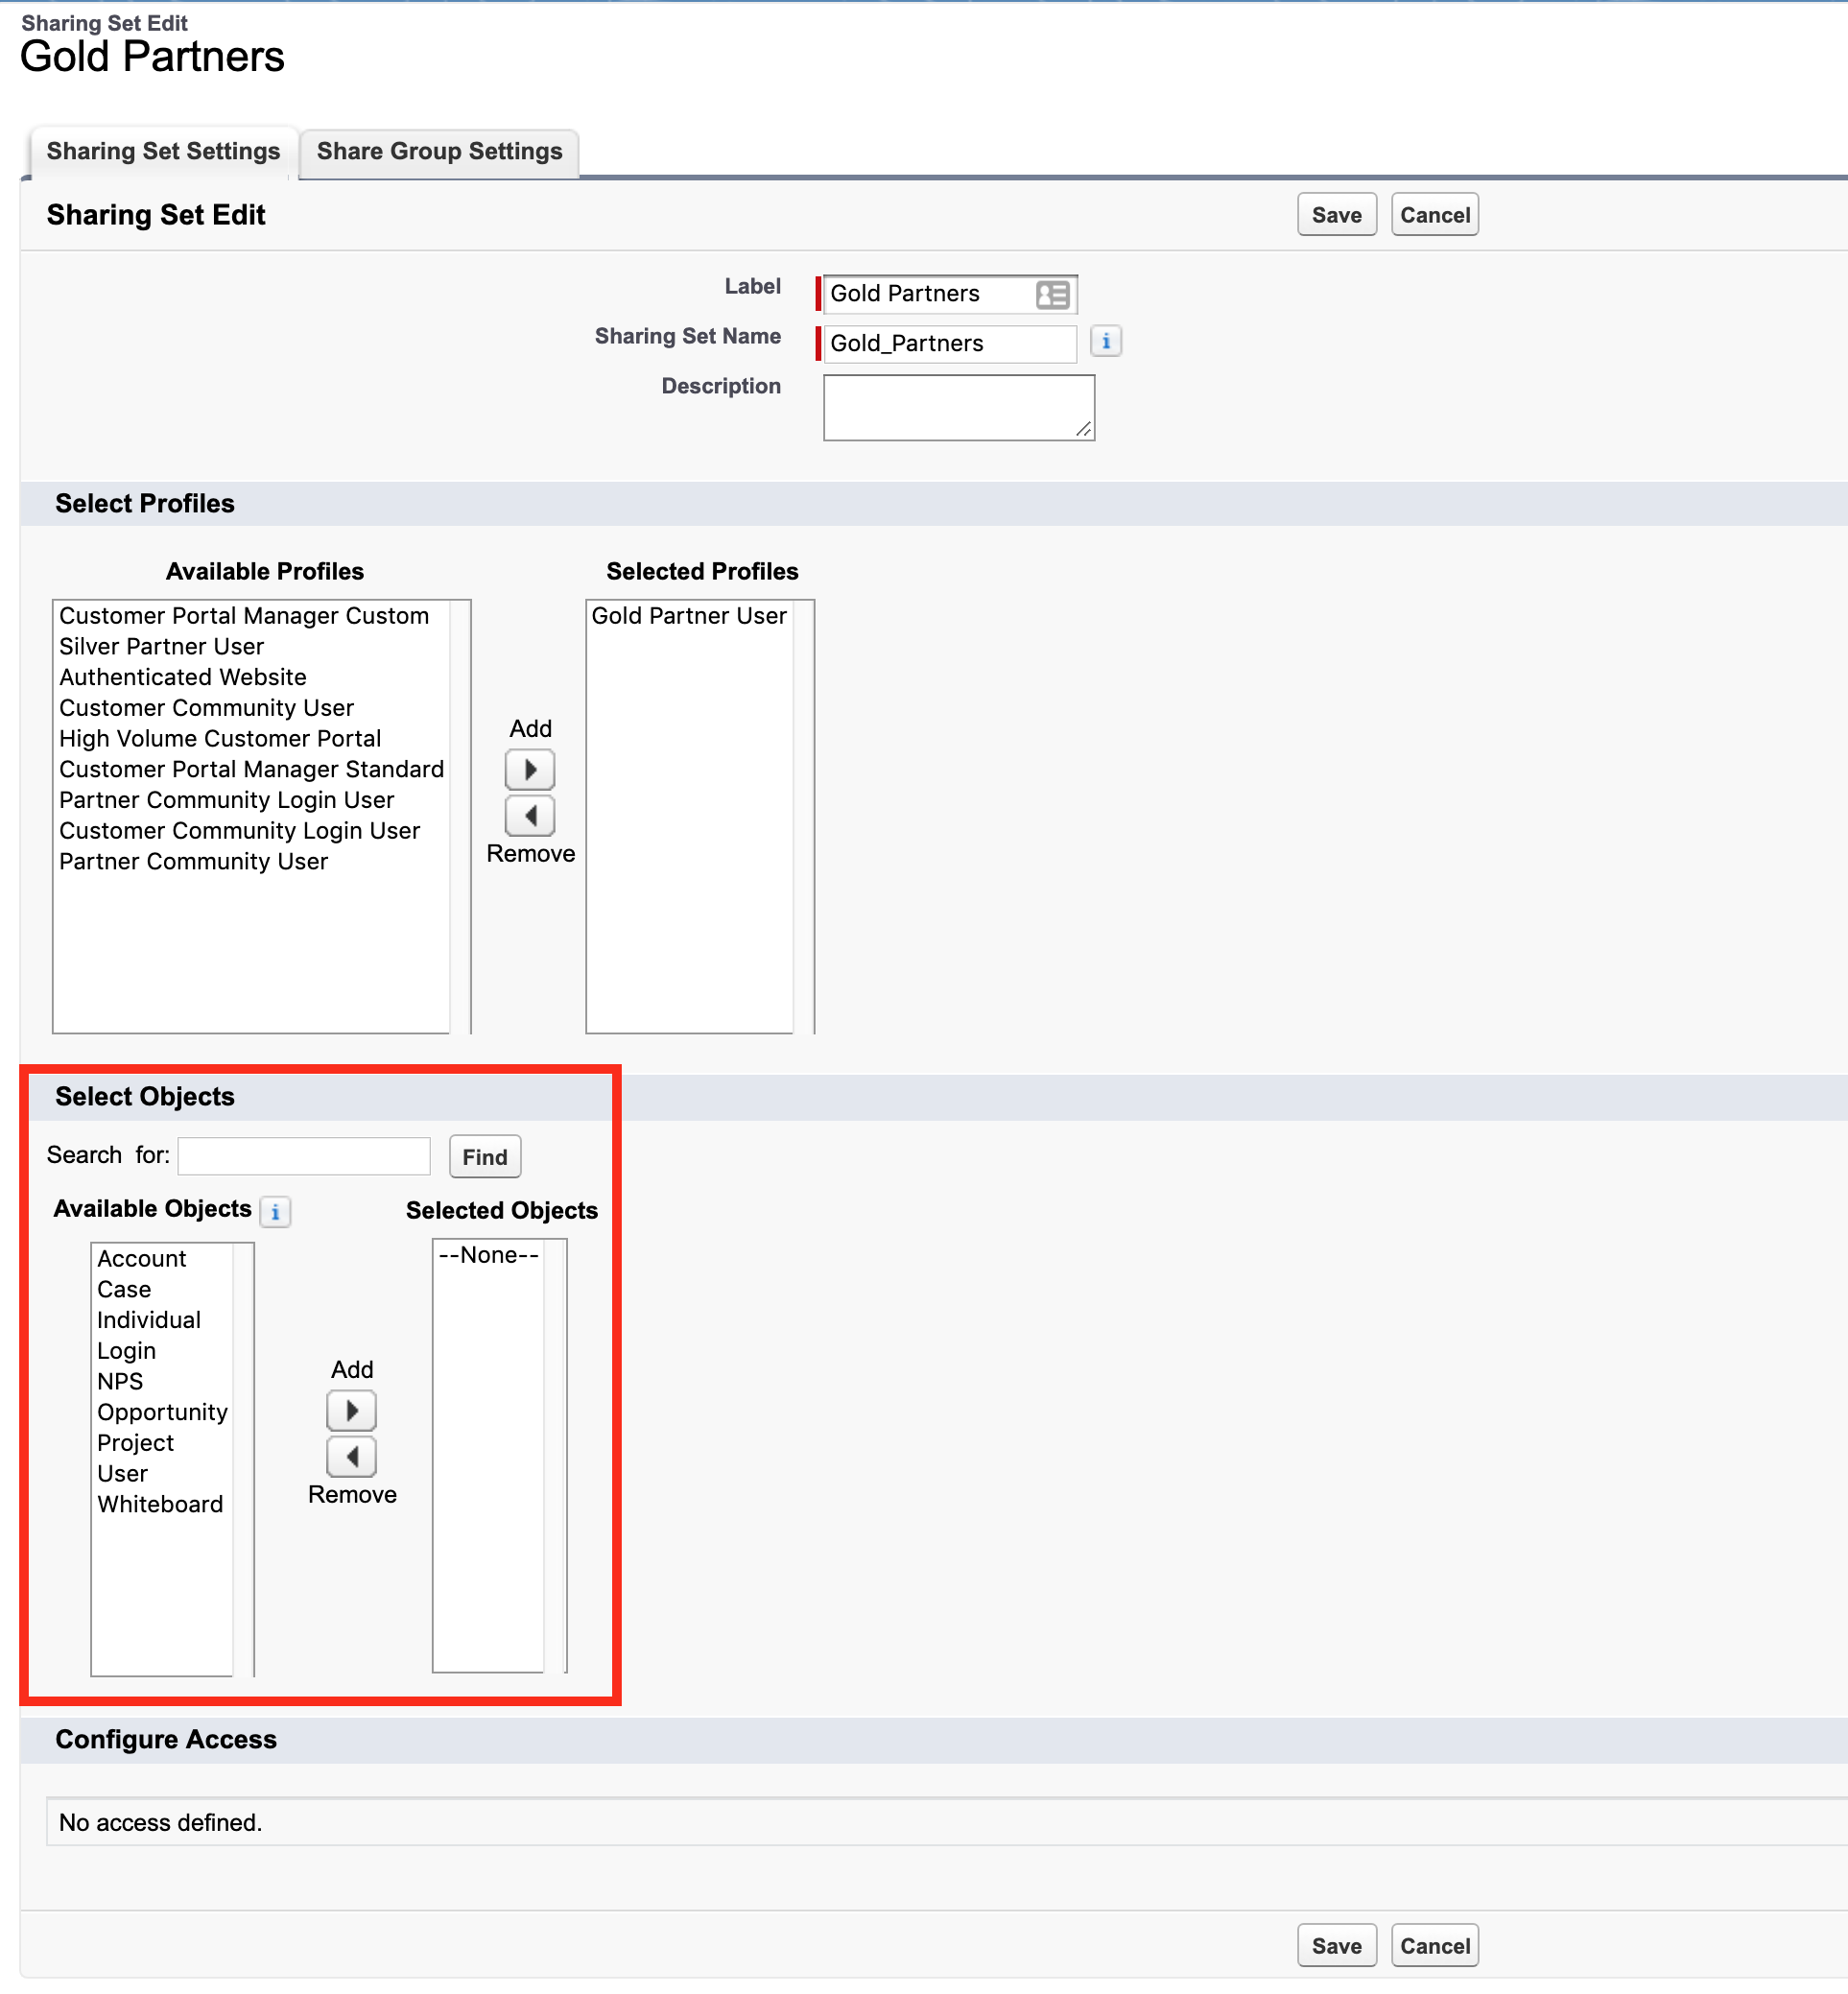Click the Remove arrow for objects
The width and height of the screenshot is (1848, 1994).
[352, 1457]
